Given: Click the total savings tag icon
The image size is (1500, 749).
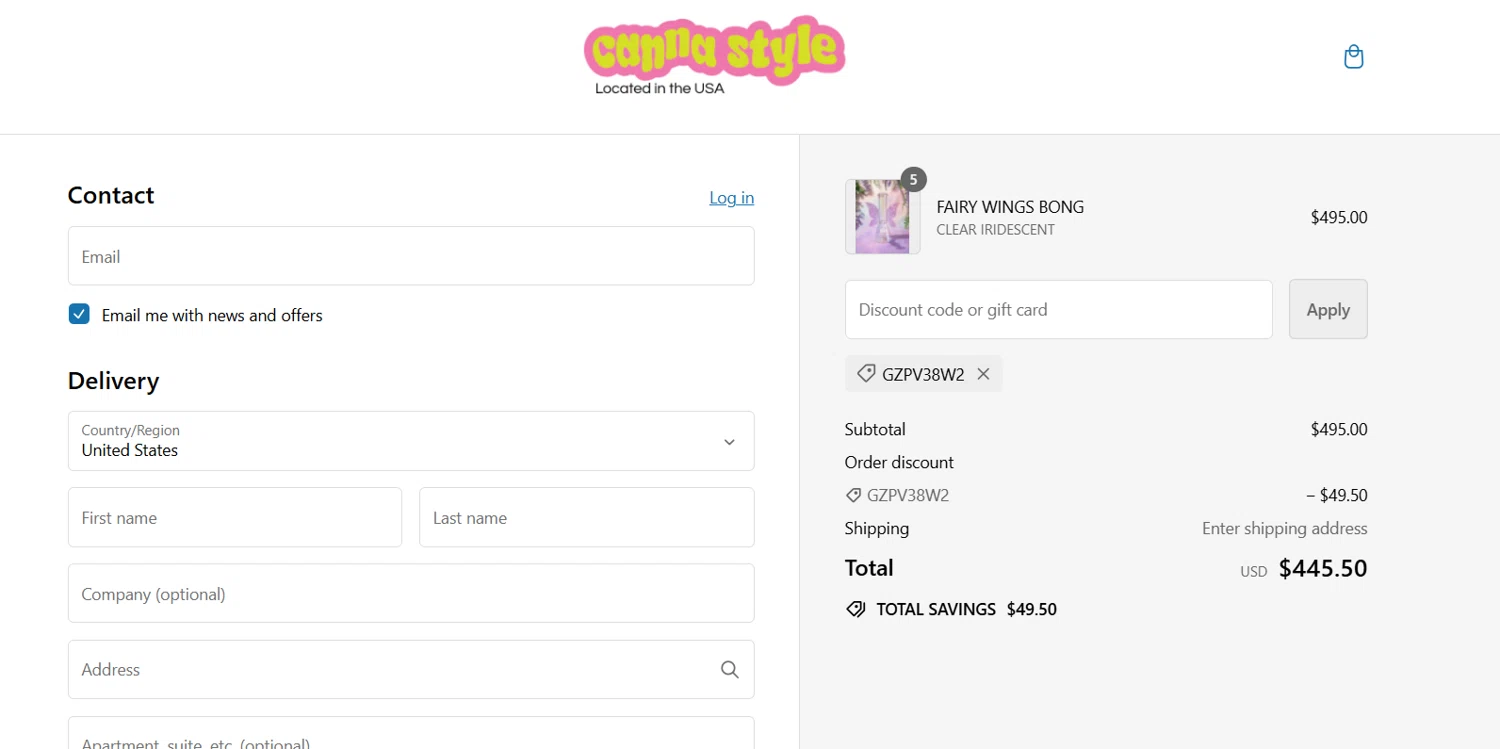Looking at the screenshot, I should pos(855,609).
